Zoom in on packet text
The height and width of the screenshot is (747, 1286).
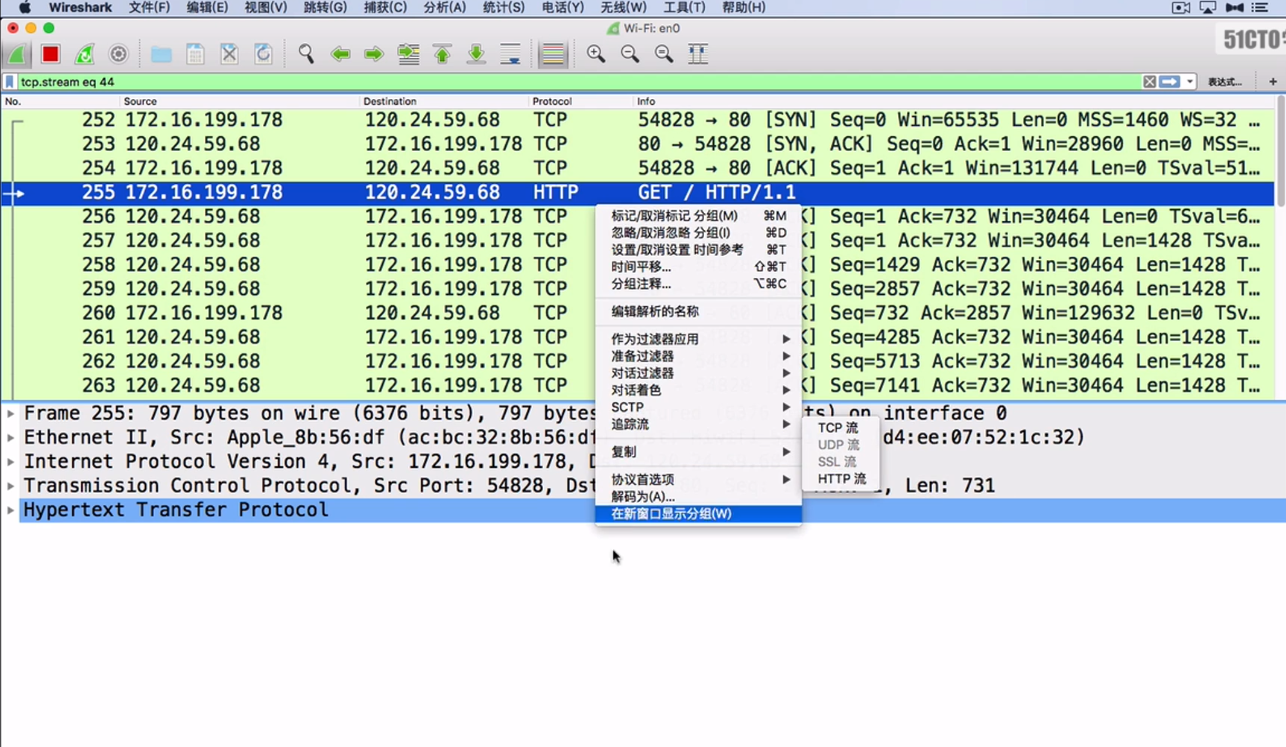tap(596, 54)
